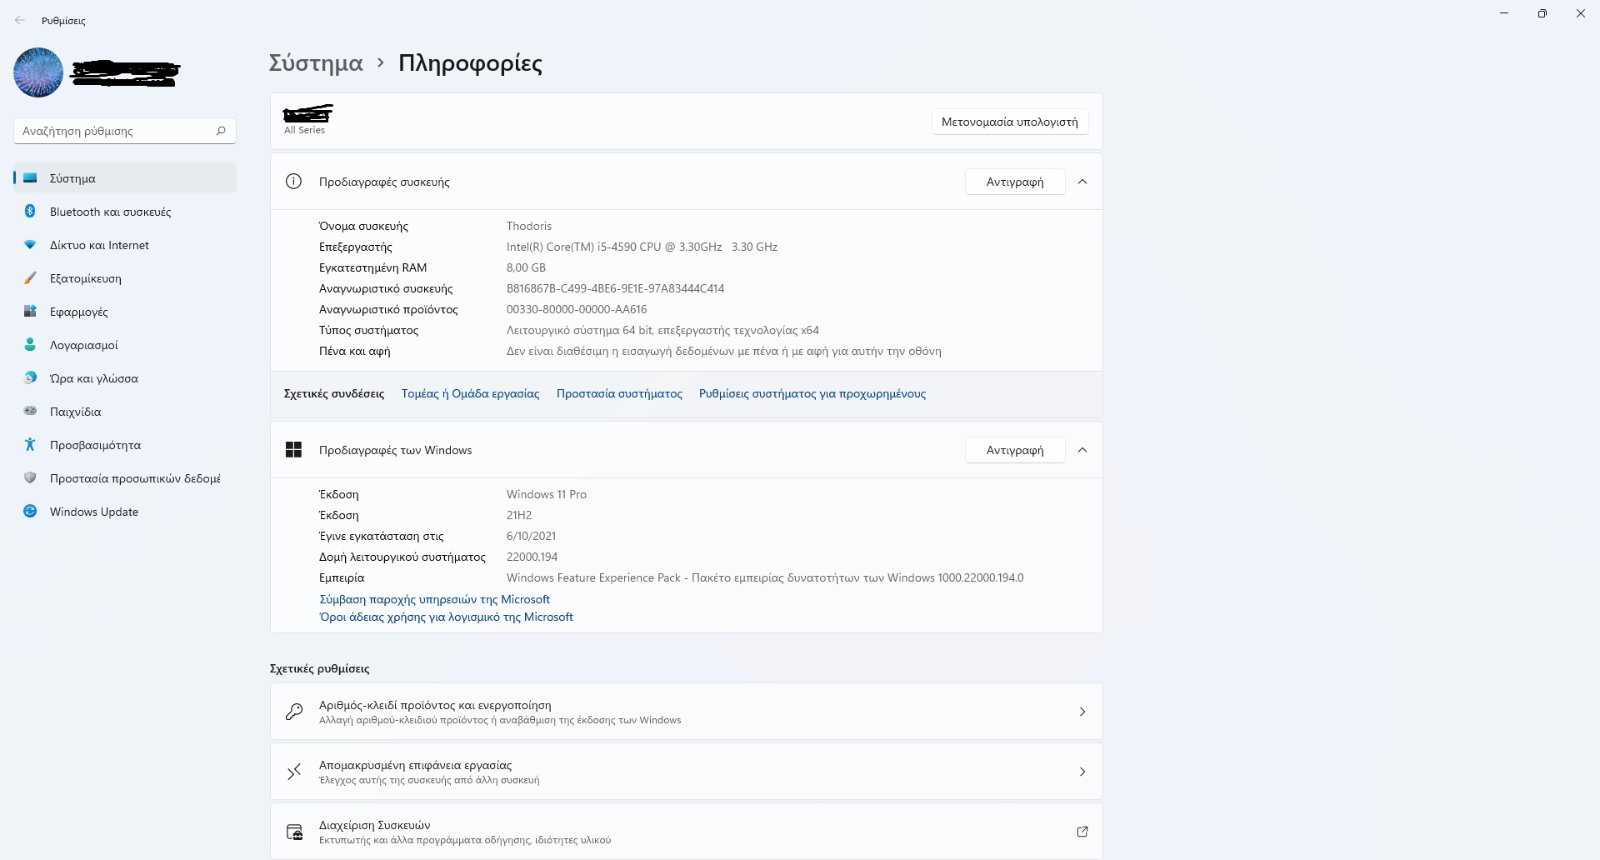This screenshot has height=860, width=1600.
Task: Open the Αριθμός-κλειδί προϊόντος και ενεργοποίηση chevron
Action: [1082, 712]
